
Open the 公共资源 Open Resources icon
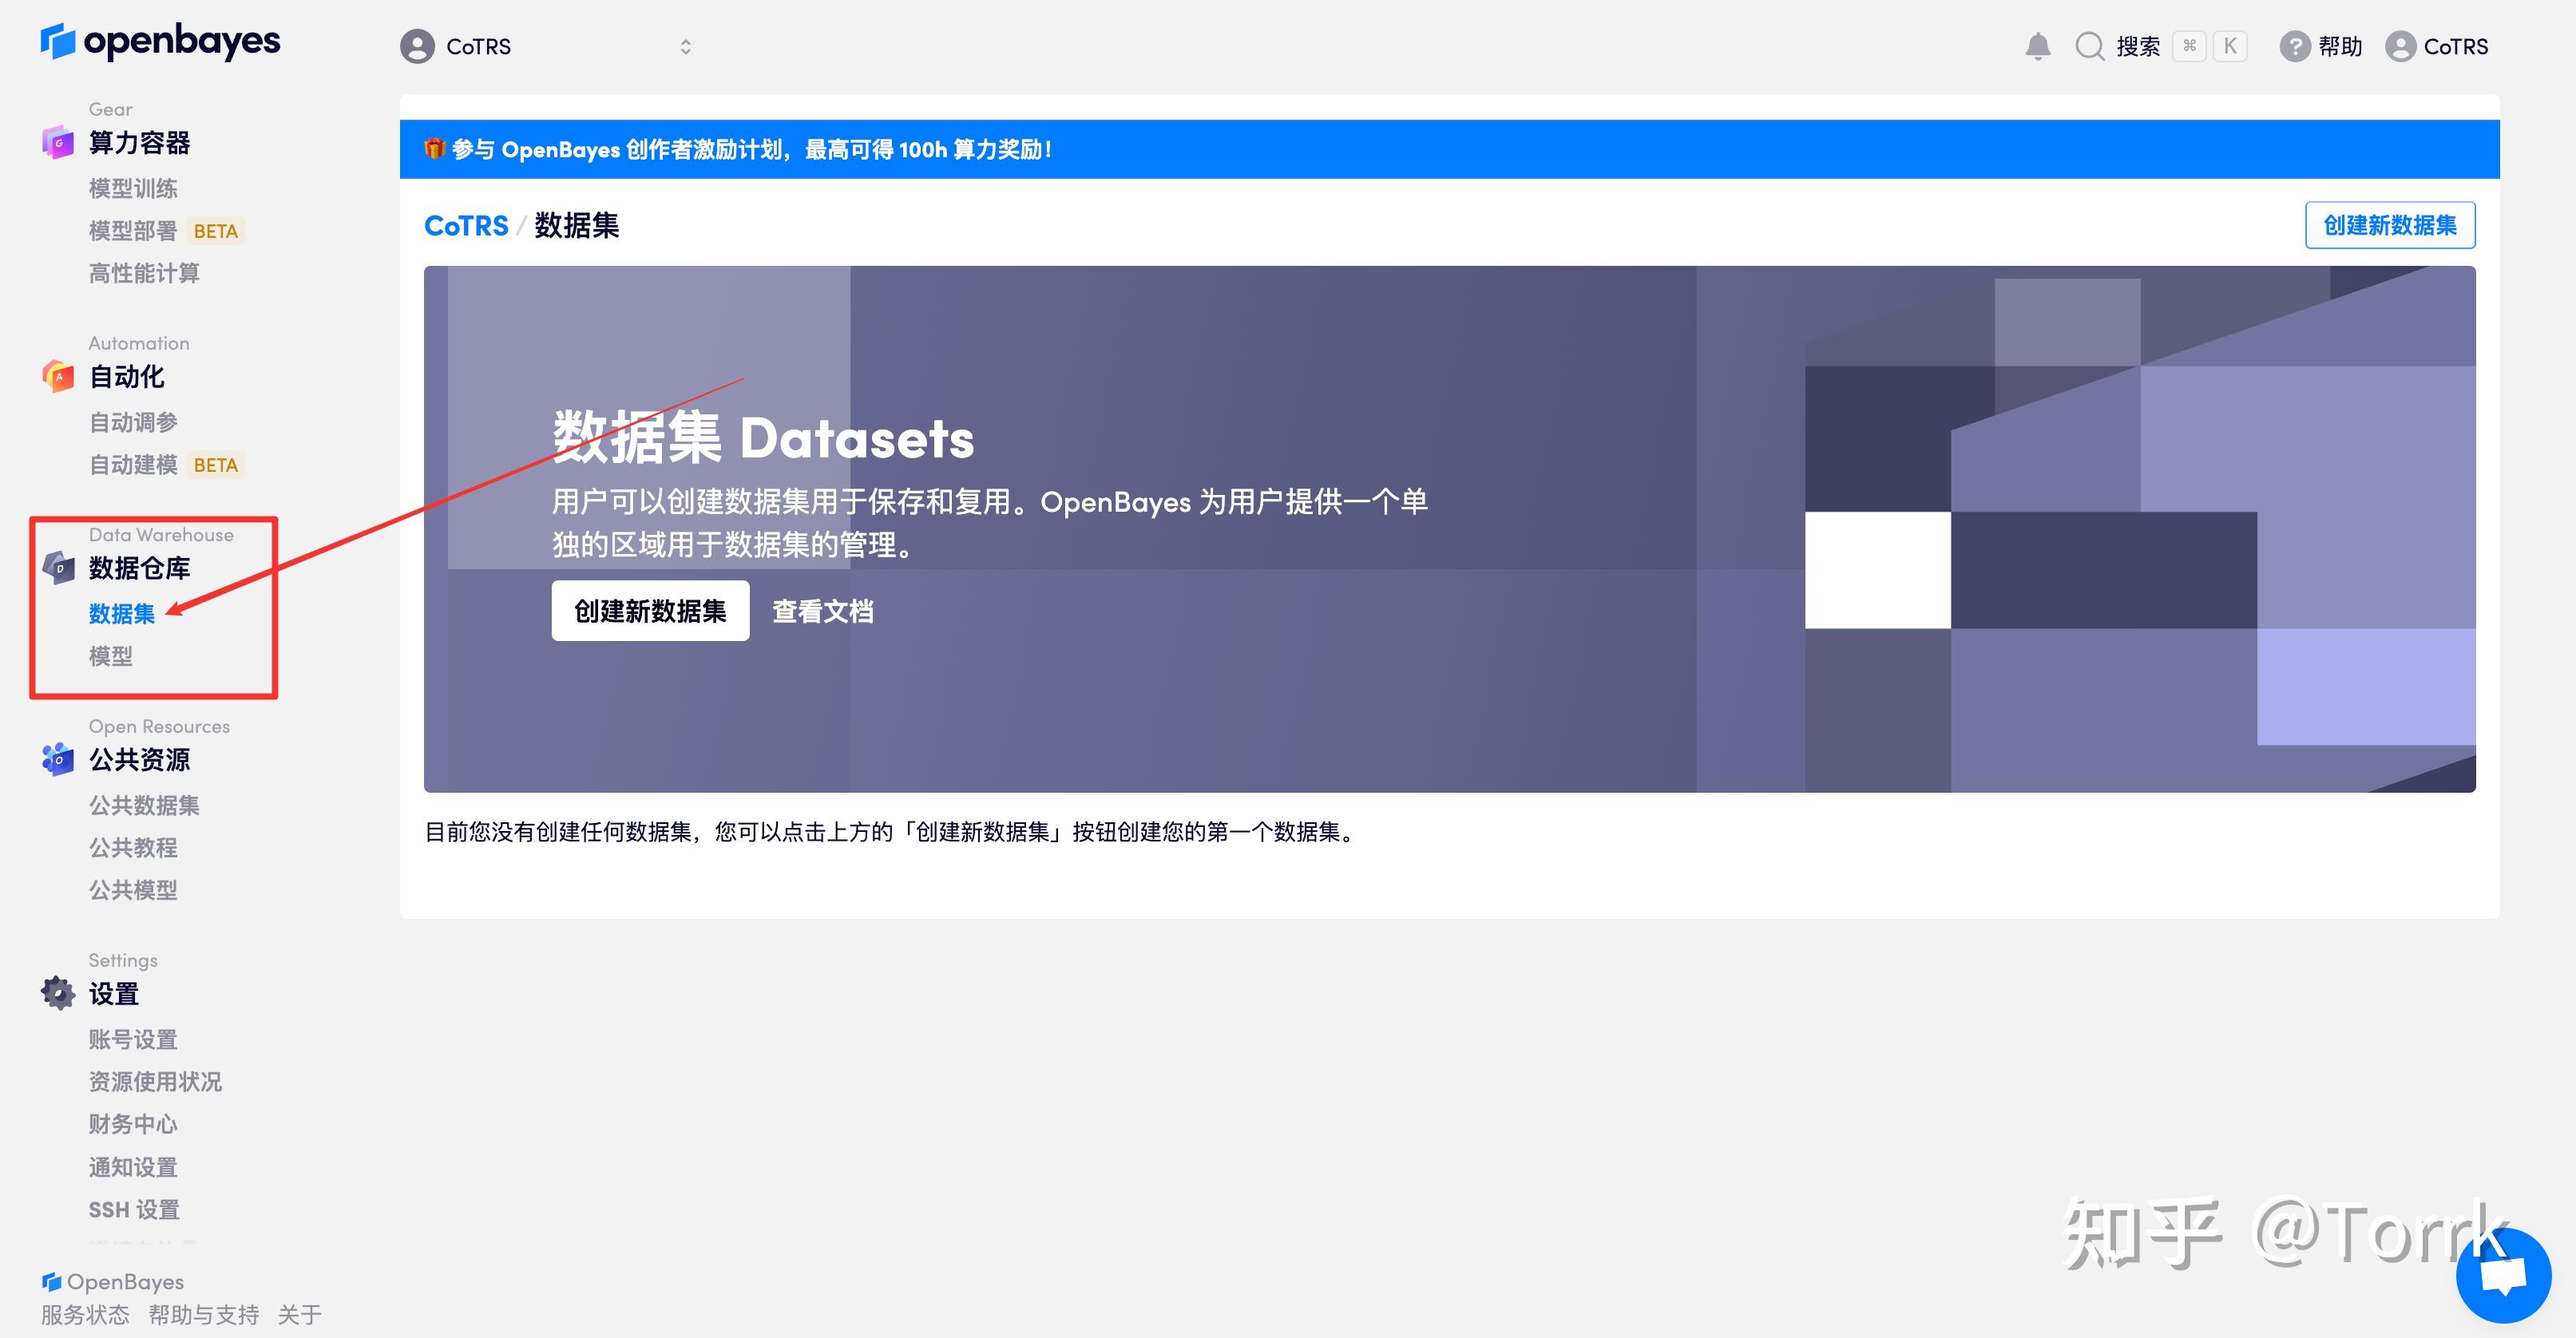coord(57,760)
